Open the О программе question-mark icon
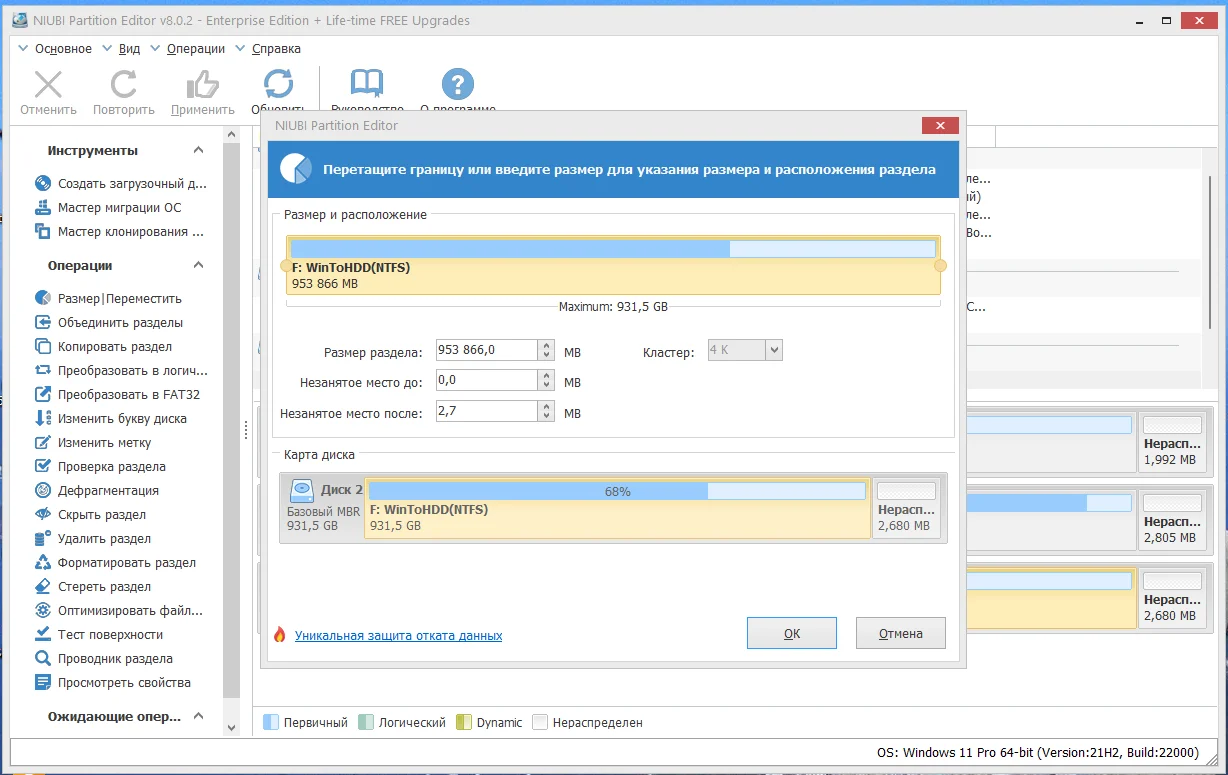The height and width of the screenshot is (775, 1228). 458,84
